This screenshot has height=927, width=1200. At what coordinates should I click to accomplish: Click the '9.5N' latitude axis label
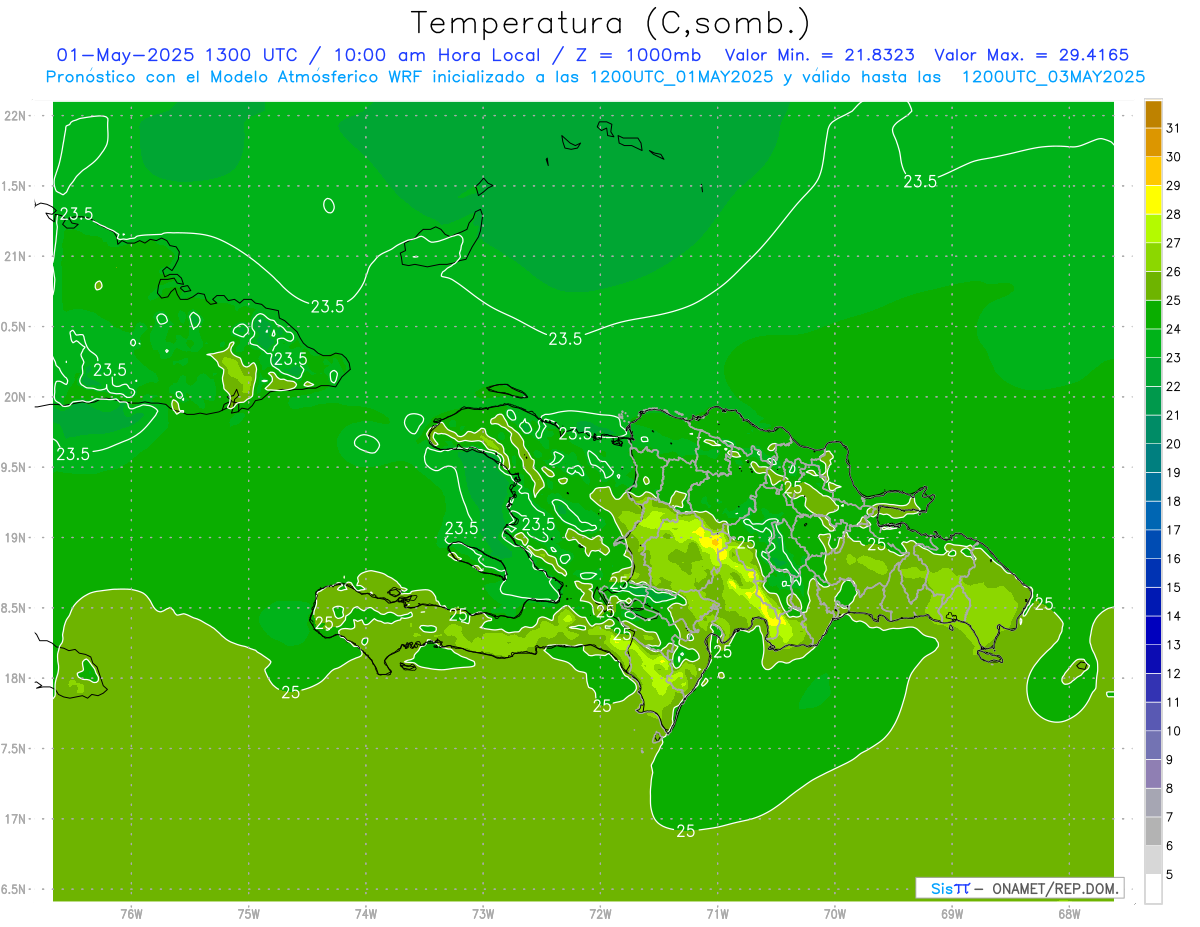15,467
